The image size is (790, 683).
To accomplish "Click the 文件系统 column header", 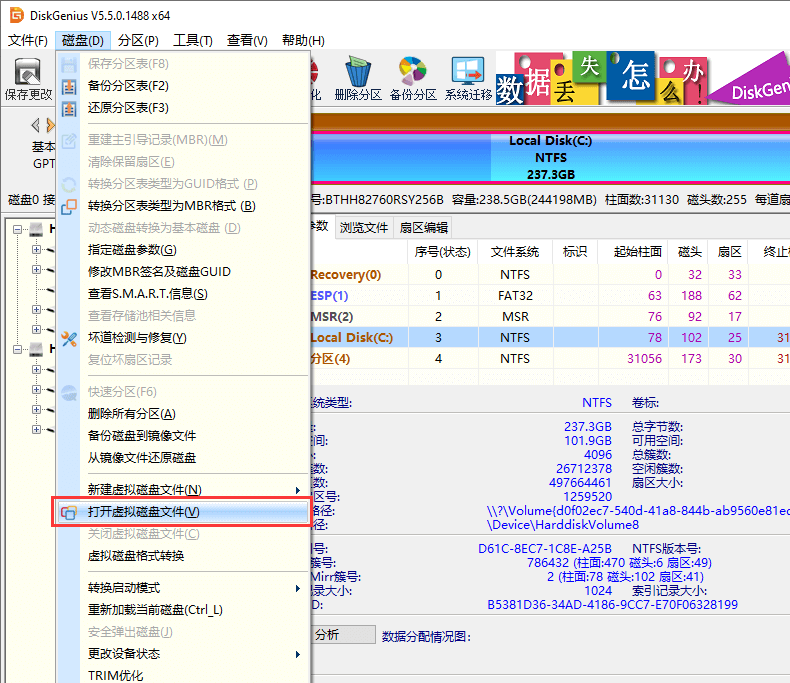I will [x=515, y=252].
